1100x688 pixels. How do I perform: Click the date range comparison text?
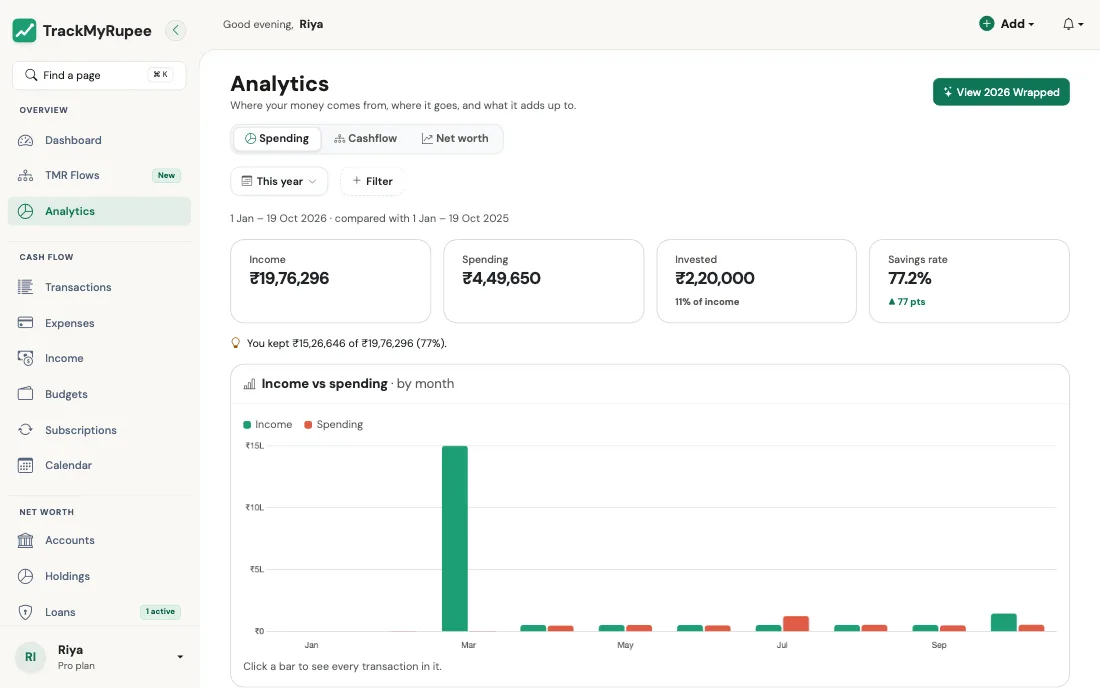tap(370, 218)
